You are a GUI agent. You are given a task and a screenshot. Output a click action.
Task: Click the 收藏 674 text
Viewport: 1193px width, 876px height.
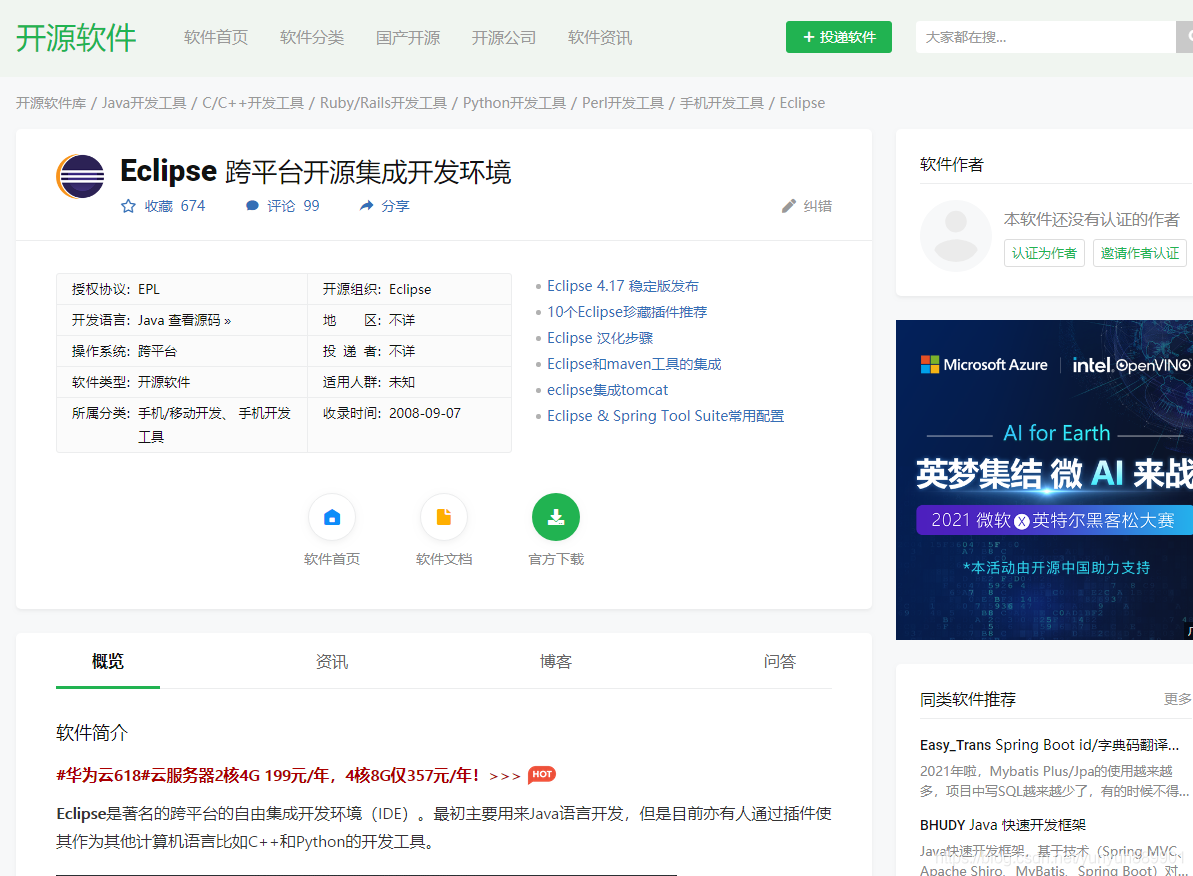click(x=175, y=206)
